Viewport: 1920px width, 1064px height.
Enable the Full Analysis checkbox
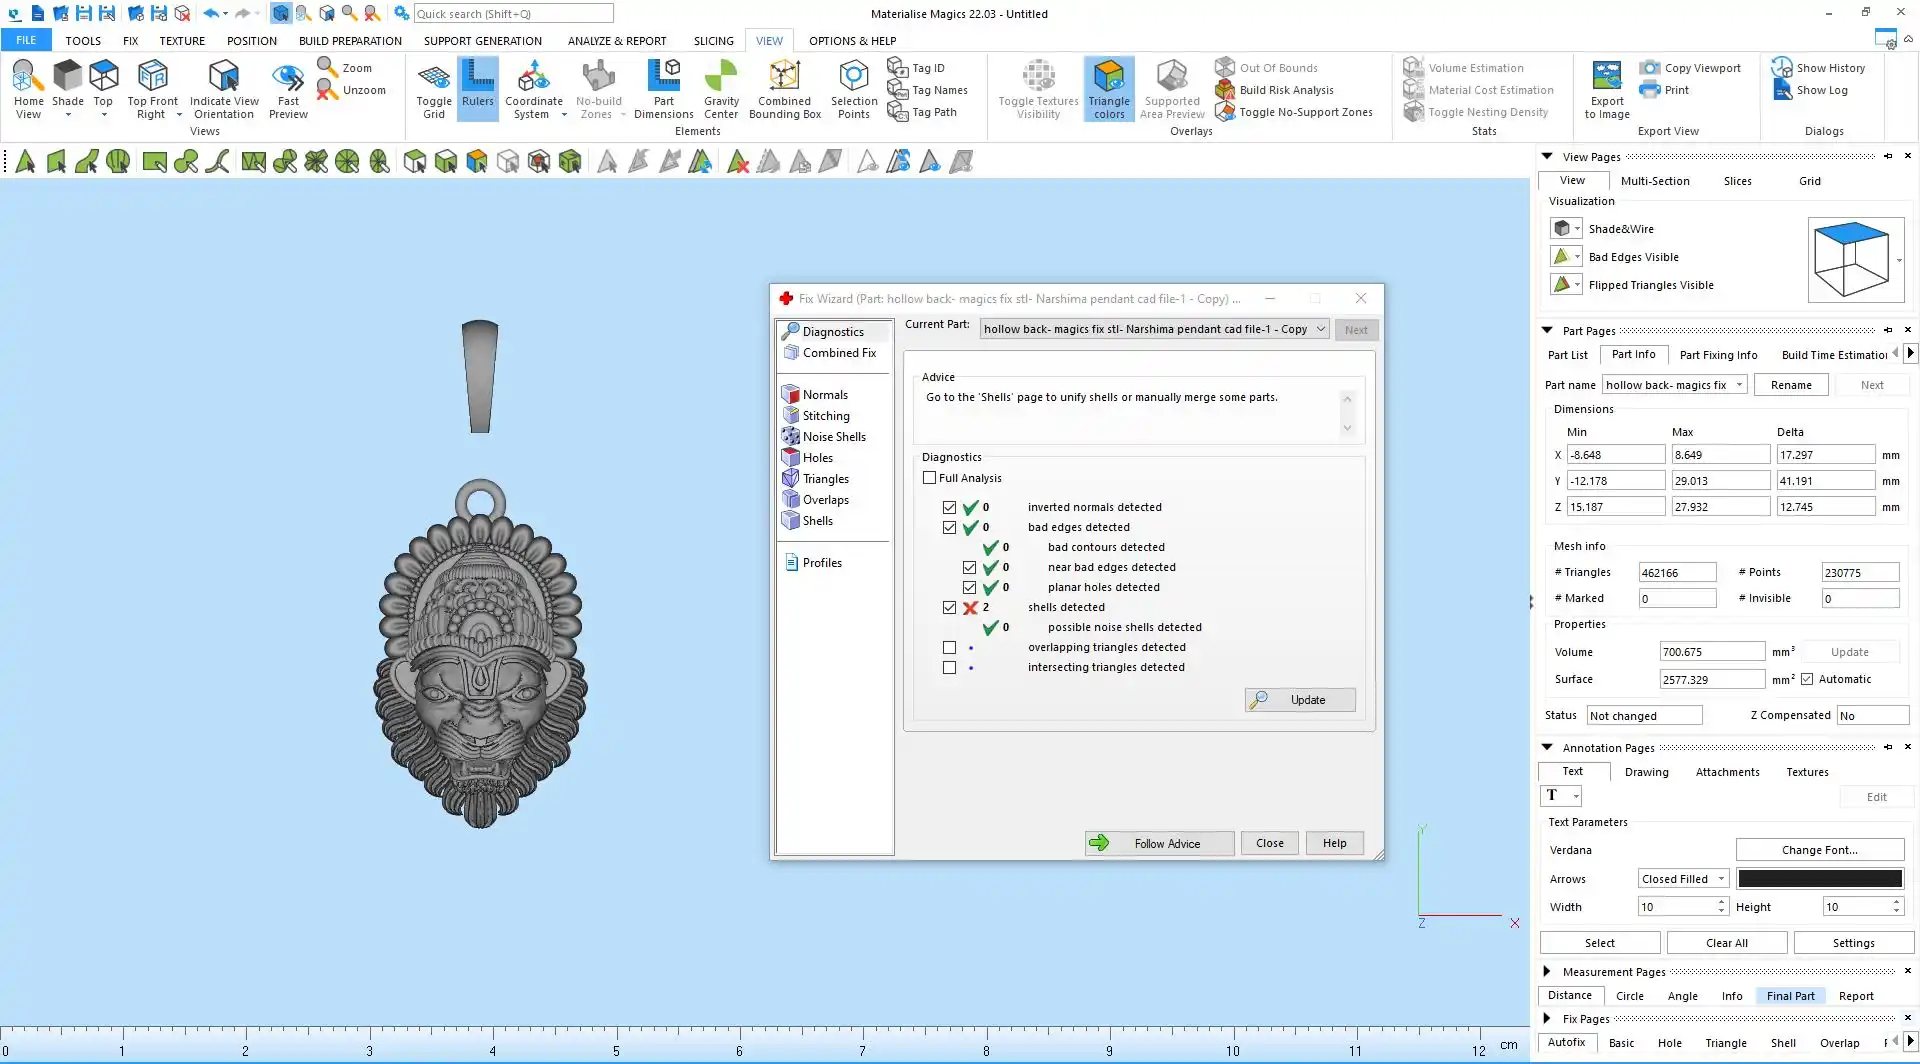coord(930,478)
